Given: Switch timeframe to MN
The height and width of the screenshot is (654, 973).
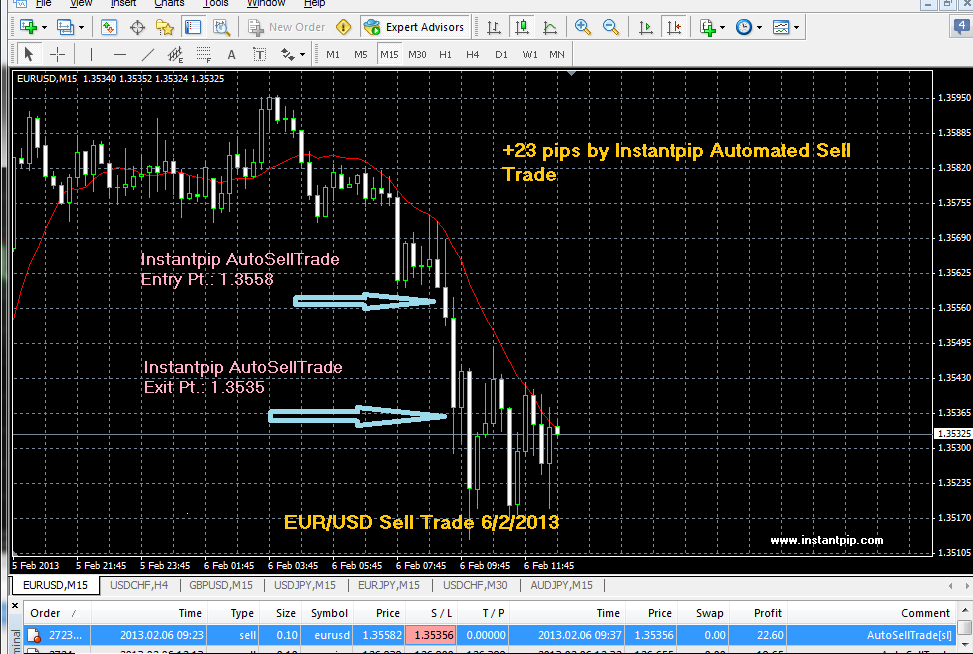Looking at the screenshot, I should (x=557, y=55).
